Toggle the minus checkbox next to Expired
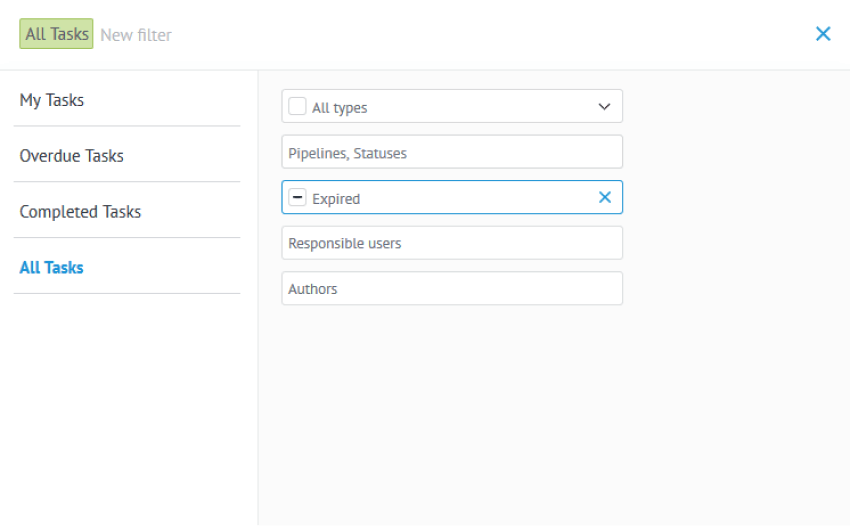The image size is (850, 526). click(x=297, y=197)
